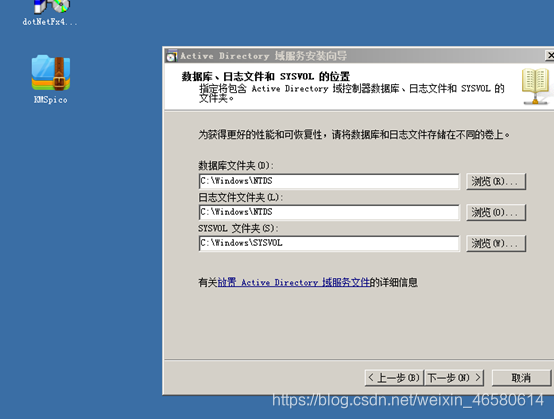
Task: Close the Active Directory wizard window
Action: point(549,55)
